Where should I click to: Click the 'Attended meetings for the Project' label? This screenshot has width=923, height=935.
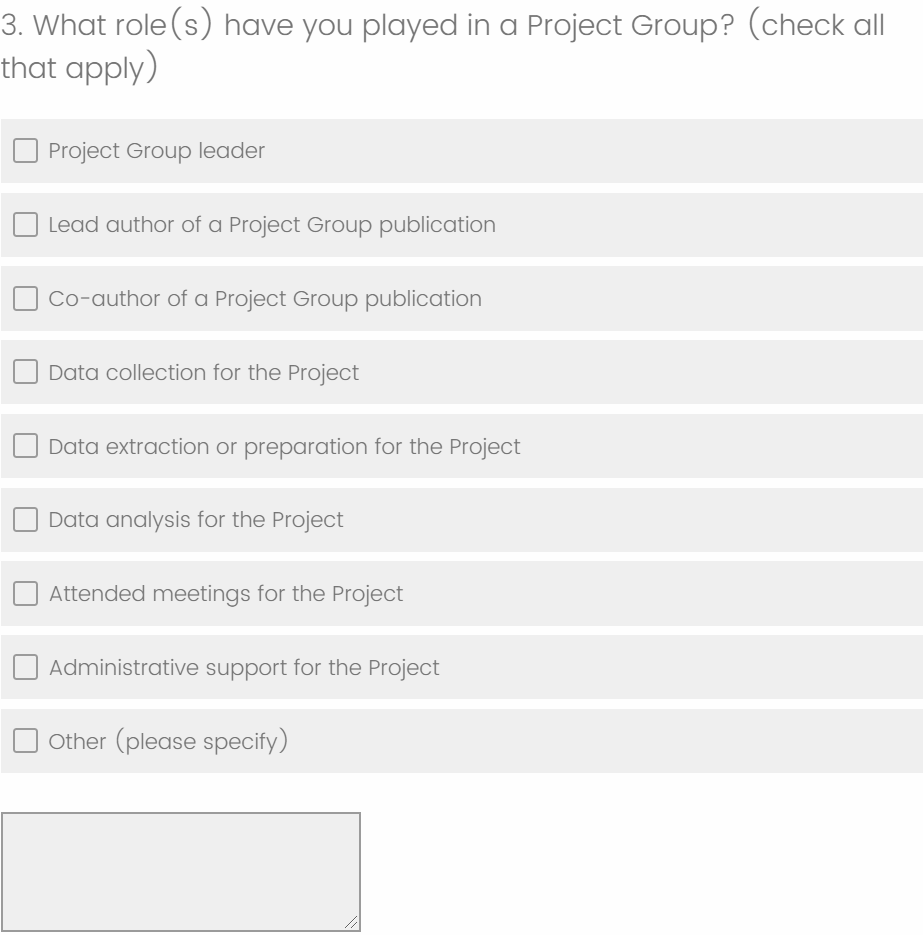(x=226, y=594)
